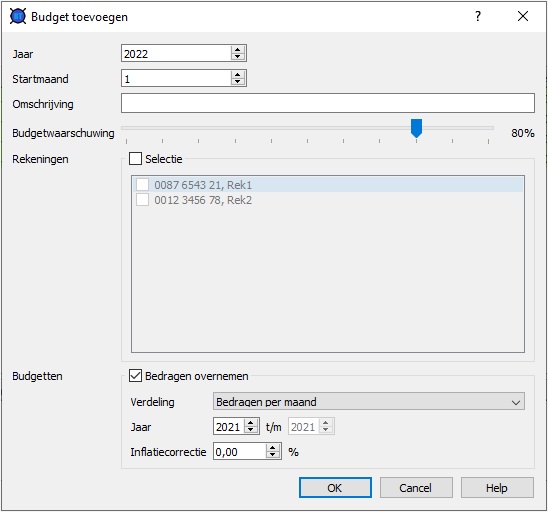Lower Inflatiecorrectie with the down arrow
This screenshot has height=512, width=548.
click(273, 455)
